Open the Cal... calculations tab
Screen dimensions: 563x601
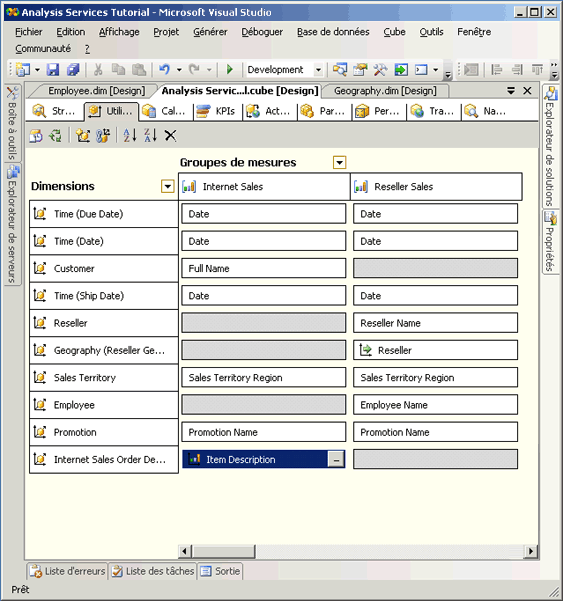tap(166, 111)
